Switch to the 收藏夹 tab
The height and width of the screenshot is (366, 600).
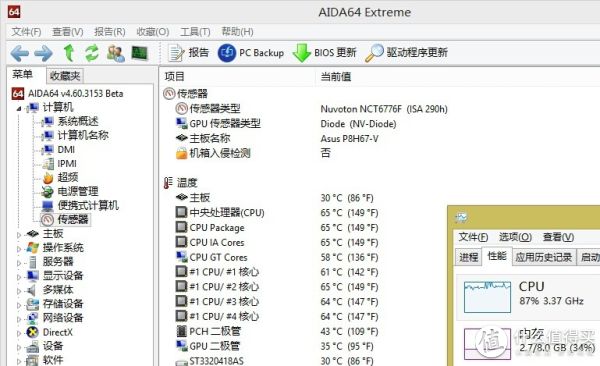pos(65,76)
